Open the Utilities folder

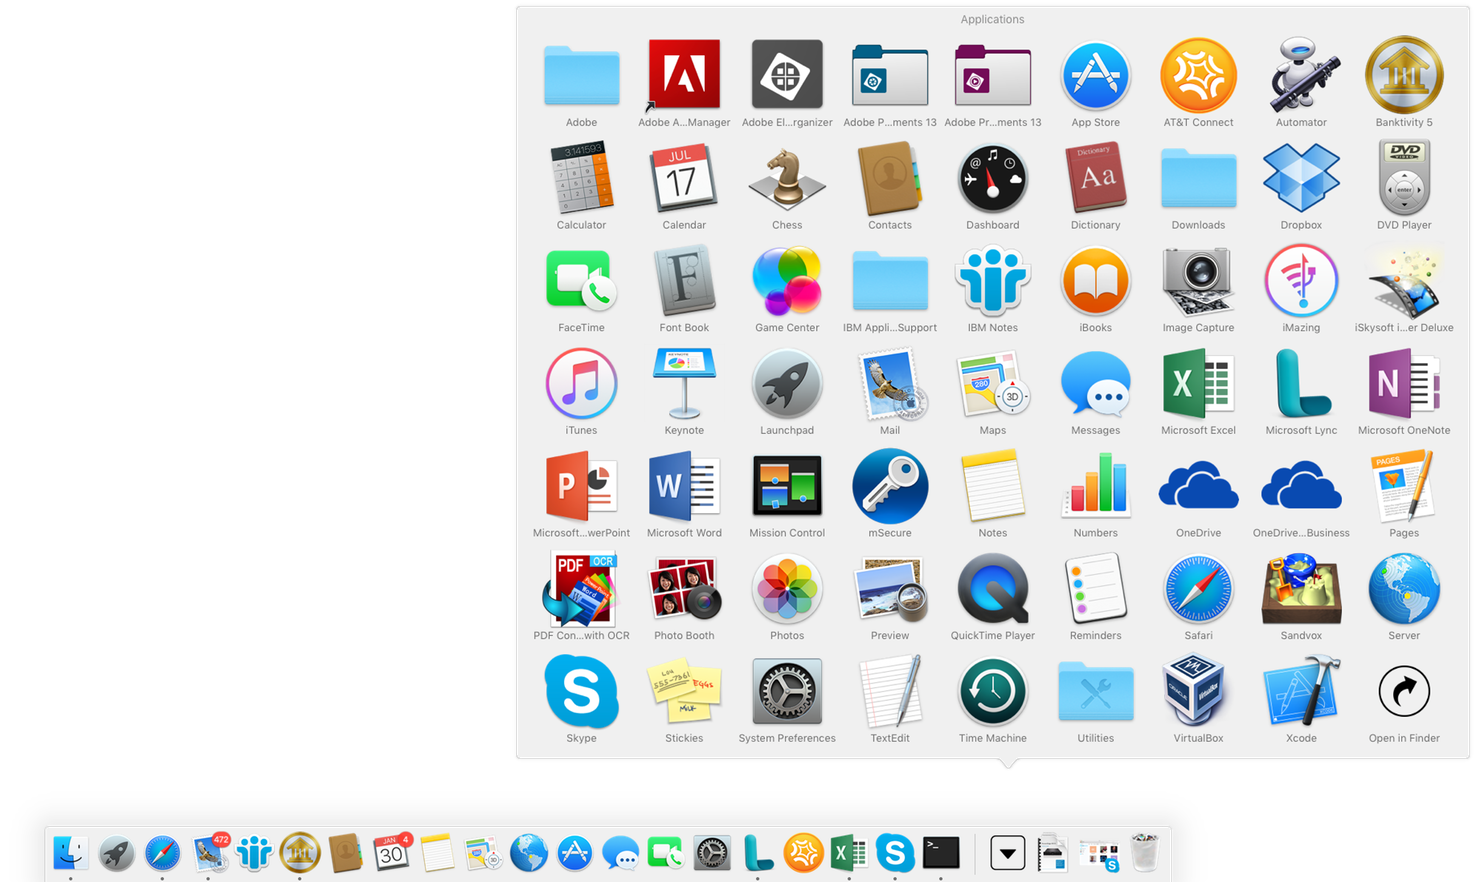[x=1096, y=692]
